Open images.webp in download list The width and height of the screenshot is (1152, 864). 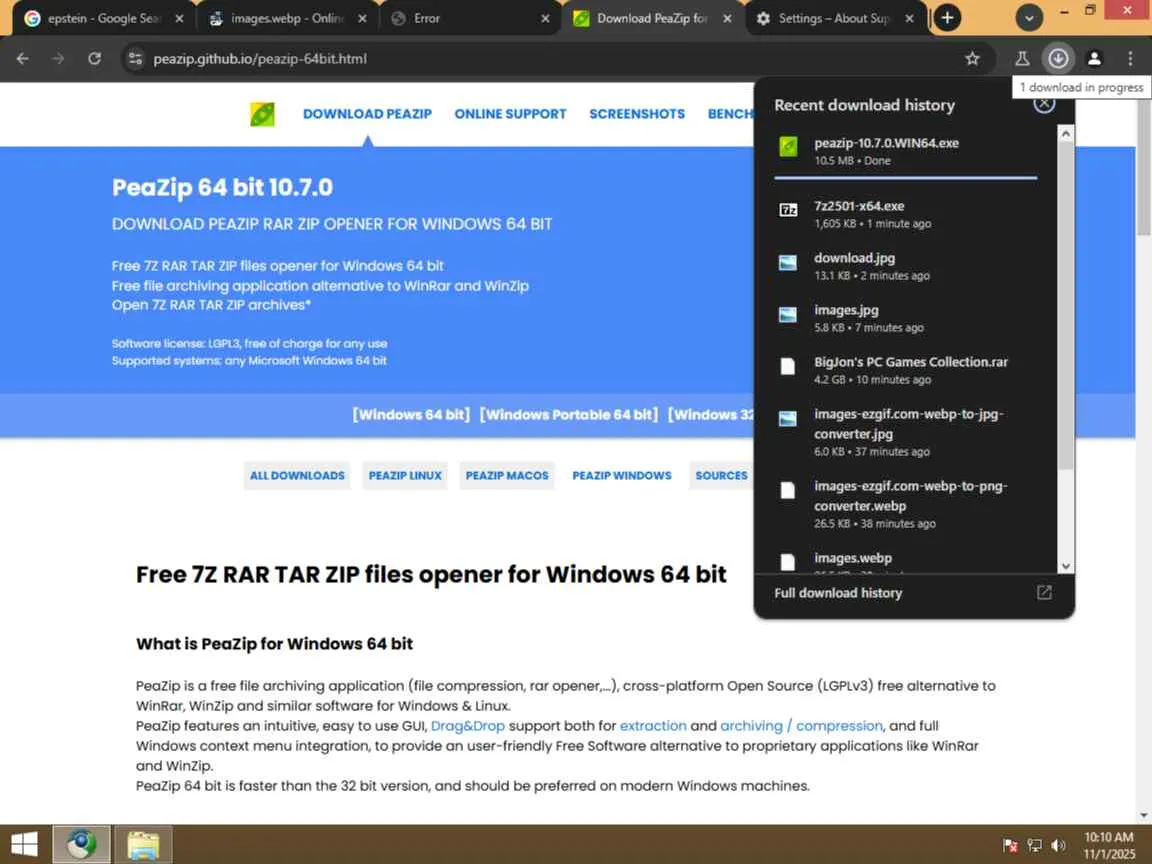pyautogui.click(x=905, y=559)
